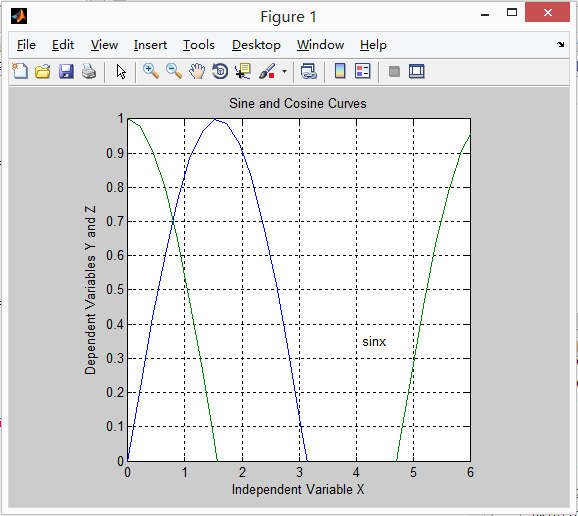Click the blue sine curve peak

point(215,119)
